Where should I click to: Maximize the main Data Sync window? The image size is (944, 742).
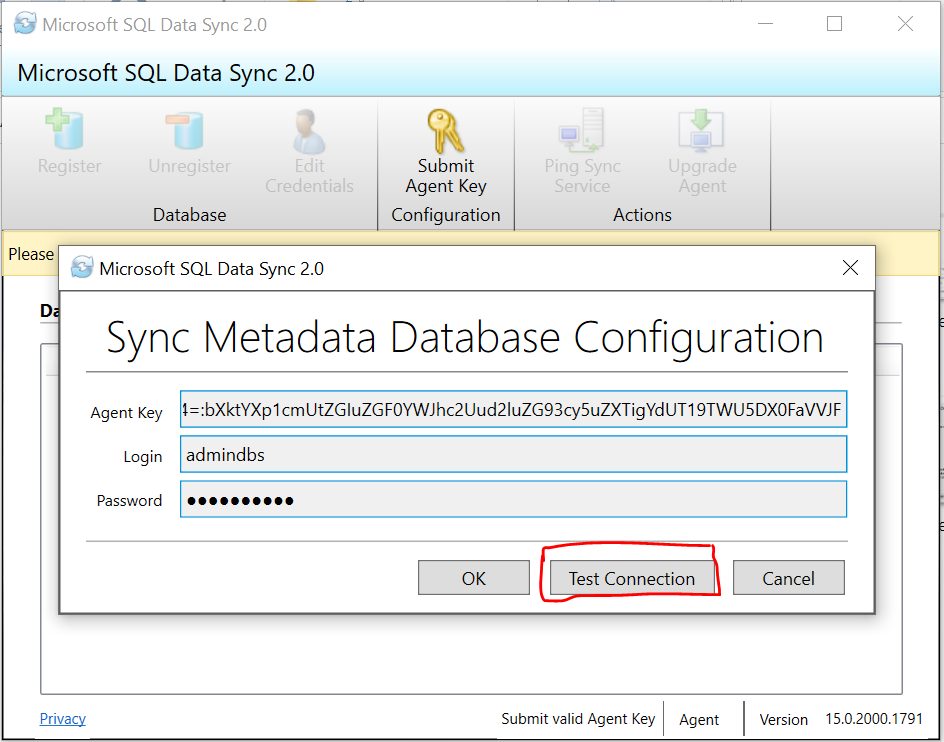[x=834, y=24]
